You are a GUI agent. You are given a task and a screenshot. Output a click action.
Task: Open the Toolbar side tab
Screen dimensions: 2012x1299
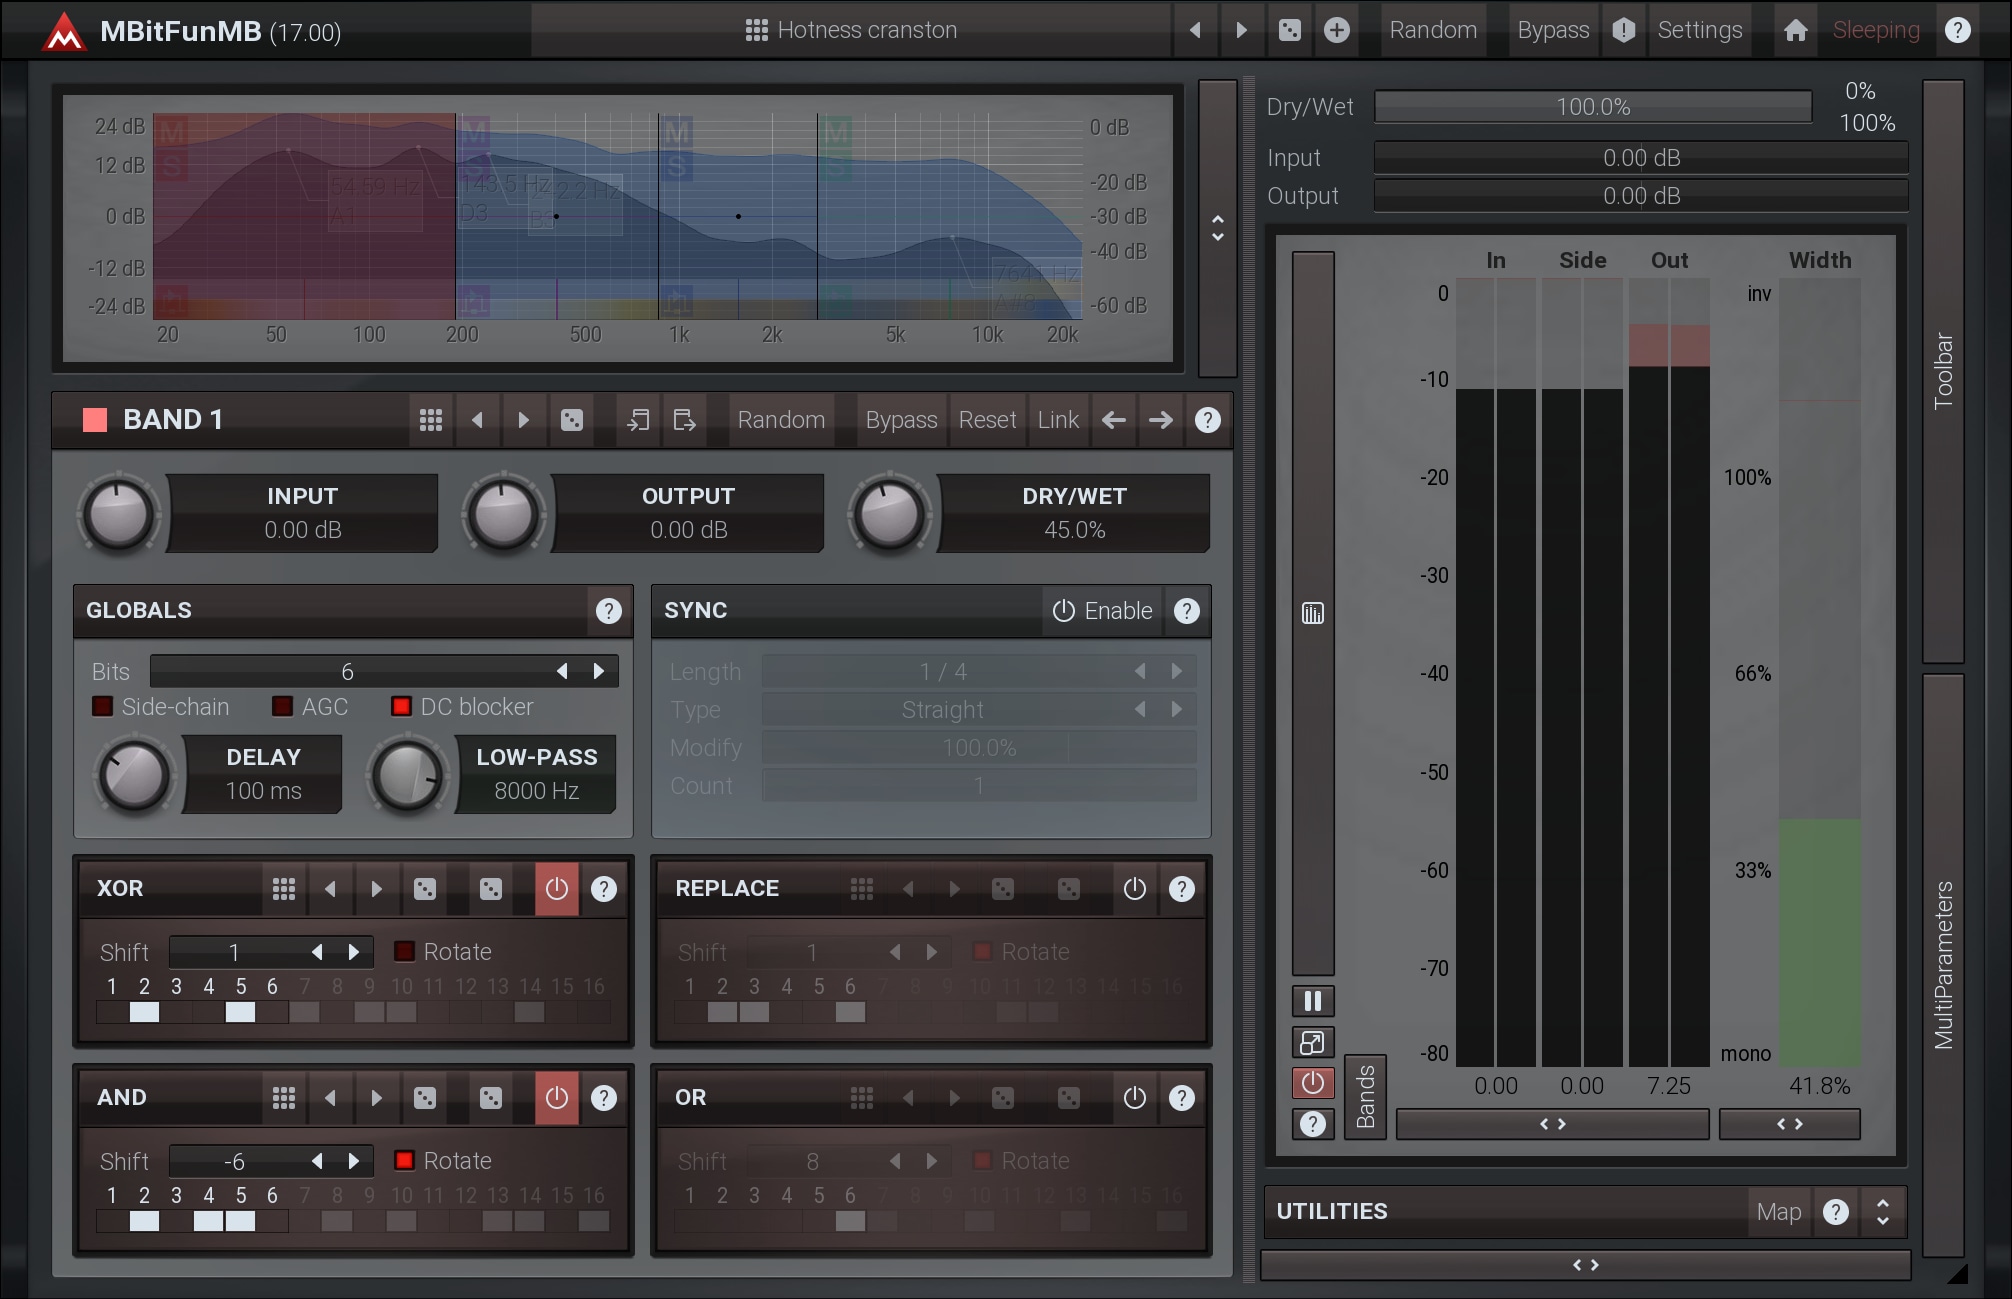[1942, 370]
